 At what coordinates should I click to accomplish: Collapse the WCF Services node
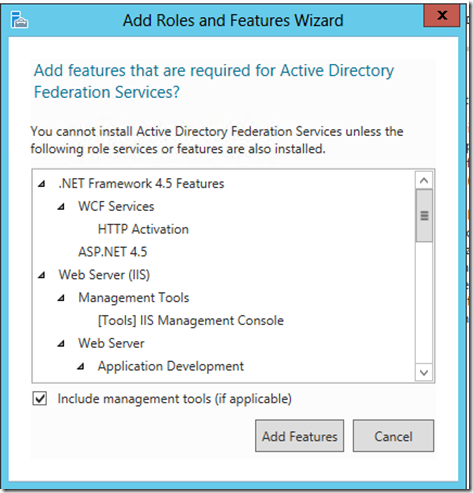point(61,207)
